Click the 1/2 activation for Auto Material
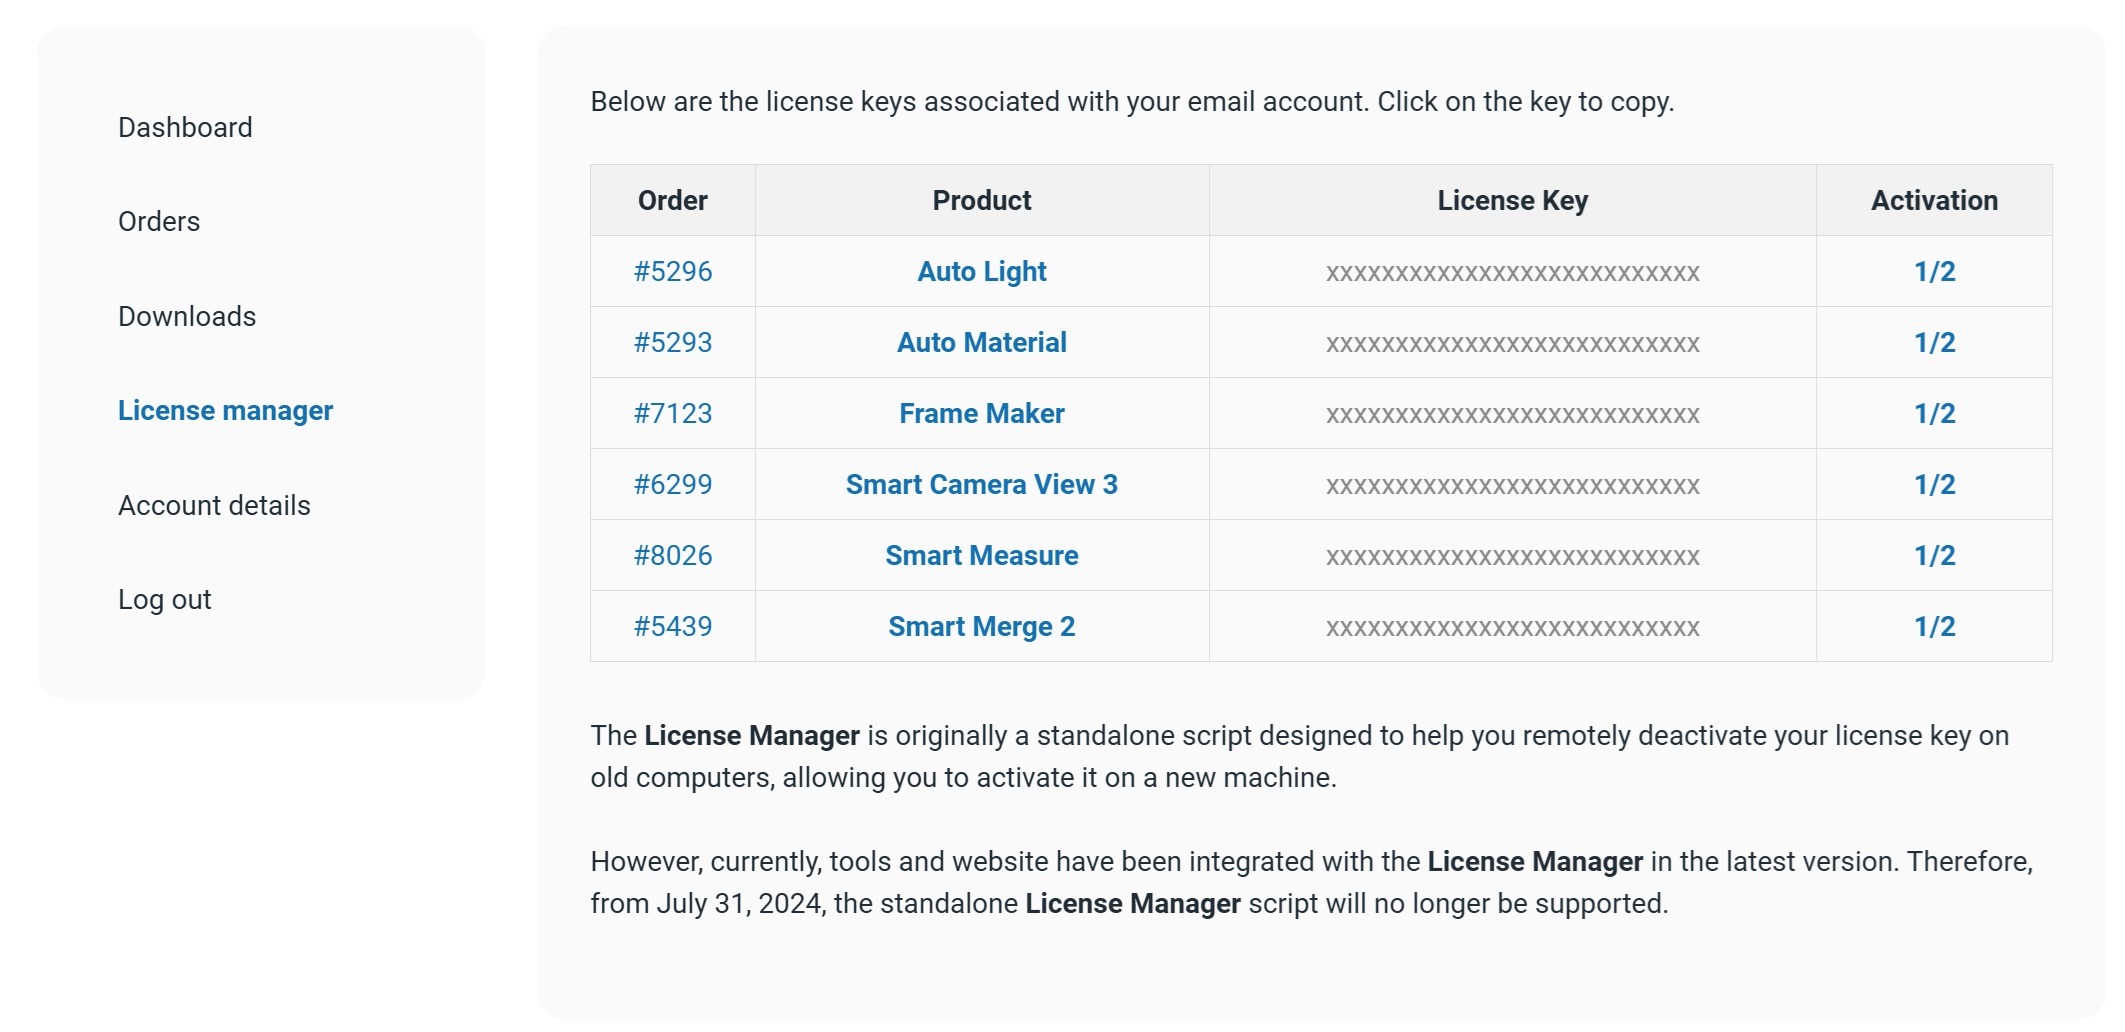This screenshot has height=1032, width=2125. (1934, 342)
